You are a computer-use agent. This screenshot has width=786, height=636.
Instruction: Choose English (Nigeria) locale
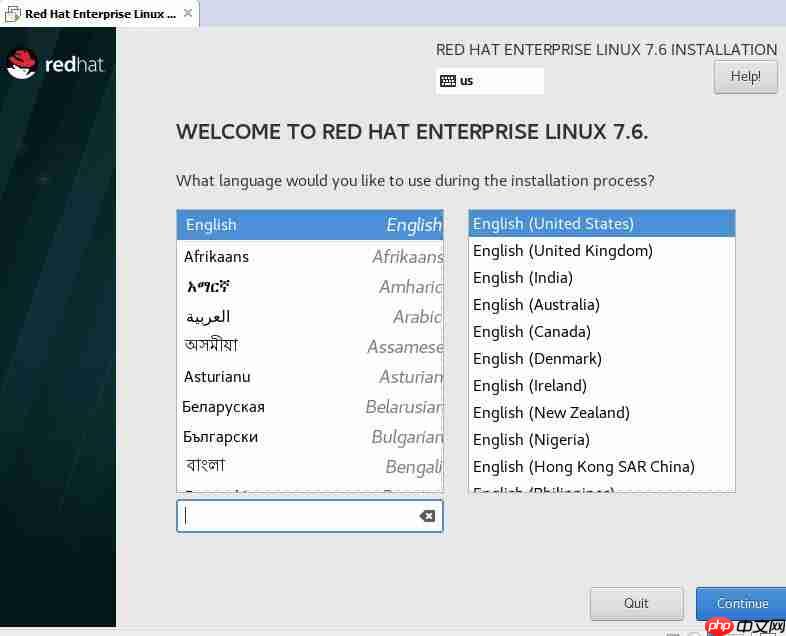click(x=602, y=440)
